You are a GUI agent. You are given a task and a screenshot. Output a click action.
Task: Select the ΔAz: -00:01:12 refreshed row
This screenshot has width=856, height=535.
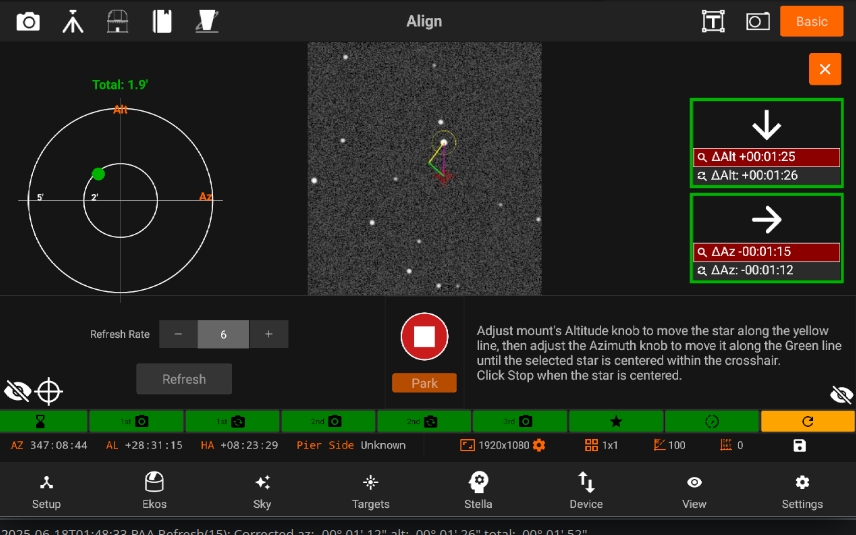point(766,270)
